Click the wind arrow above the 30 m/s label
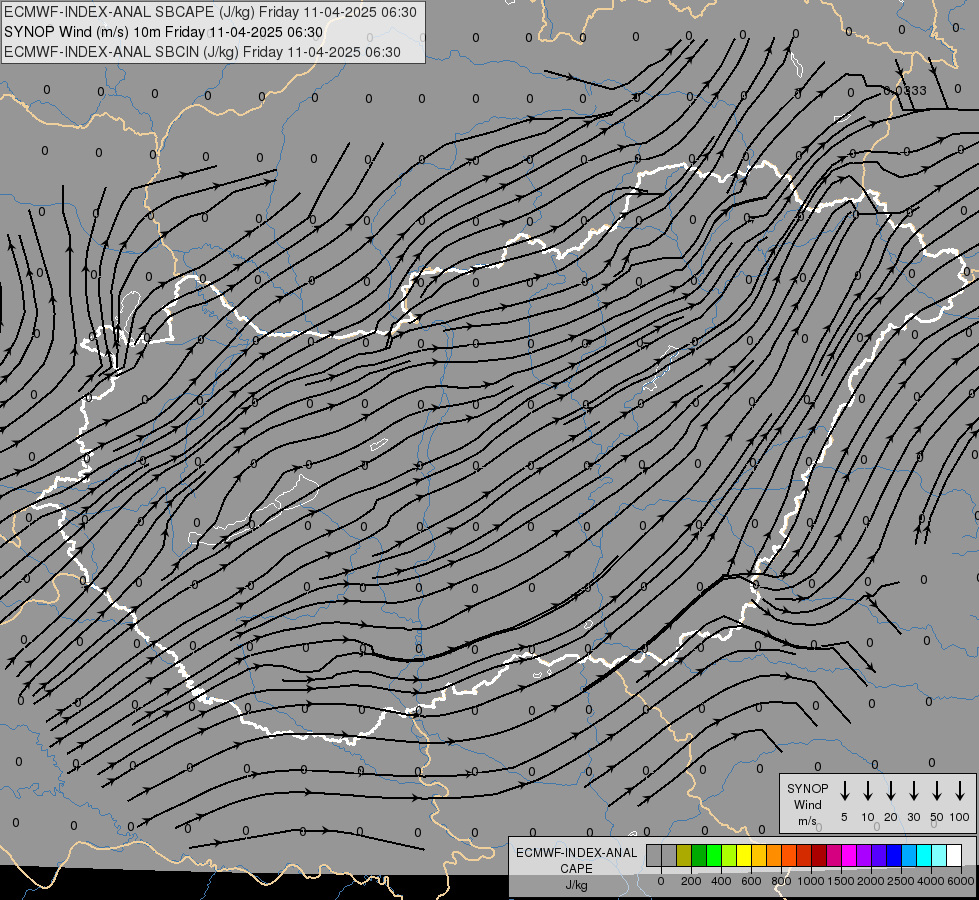Viewport: 979px width, 900px height. pyautogui.click(x=913, y=790)
